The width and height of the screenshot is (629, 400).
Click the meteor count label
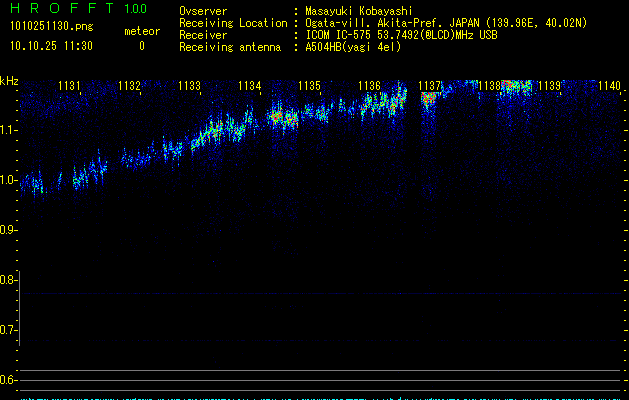[142, 31]
